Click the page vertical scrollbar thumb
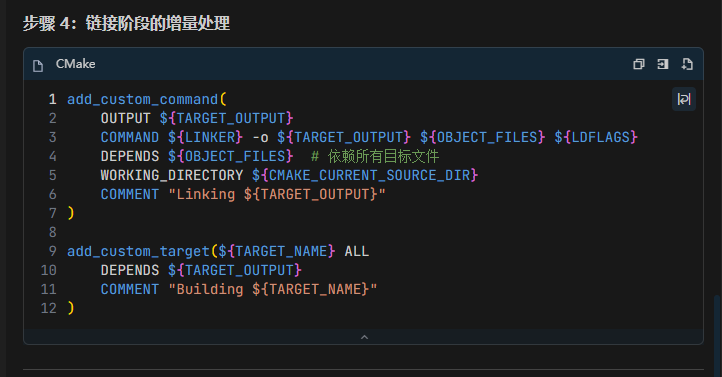Screen dimensions: 722x377 pos(717,336)
